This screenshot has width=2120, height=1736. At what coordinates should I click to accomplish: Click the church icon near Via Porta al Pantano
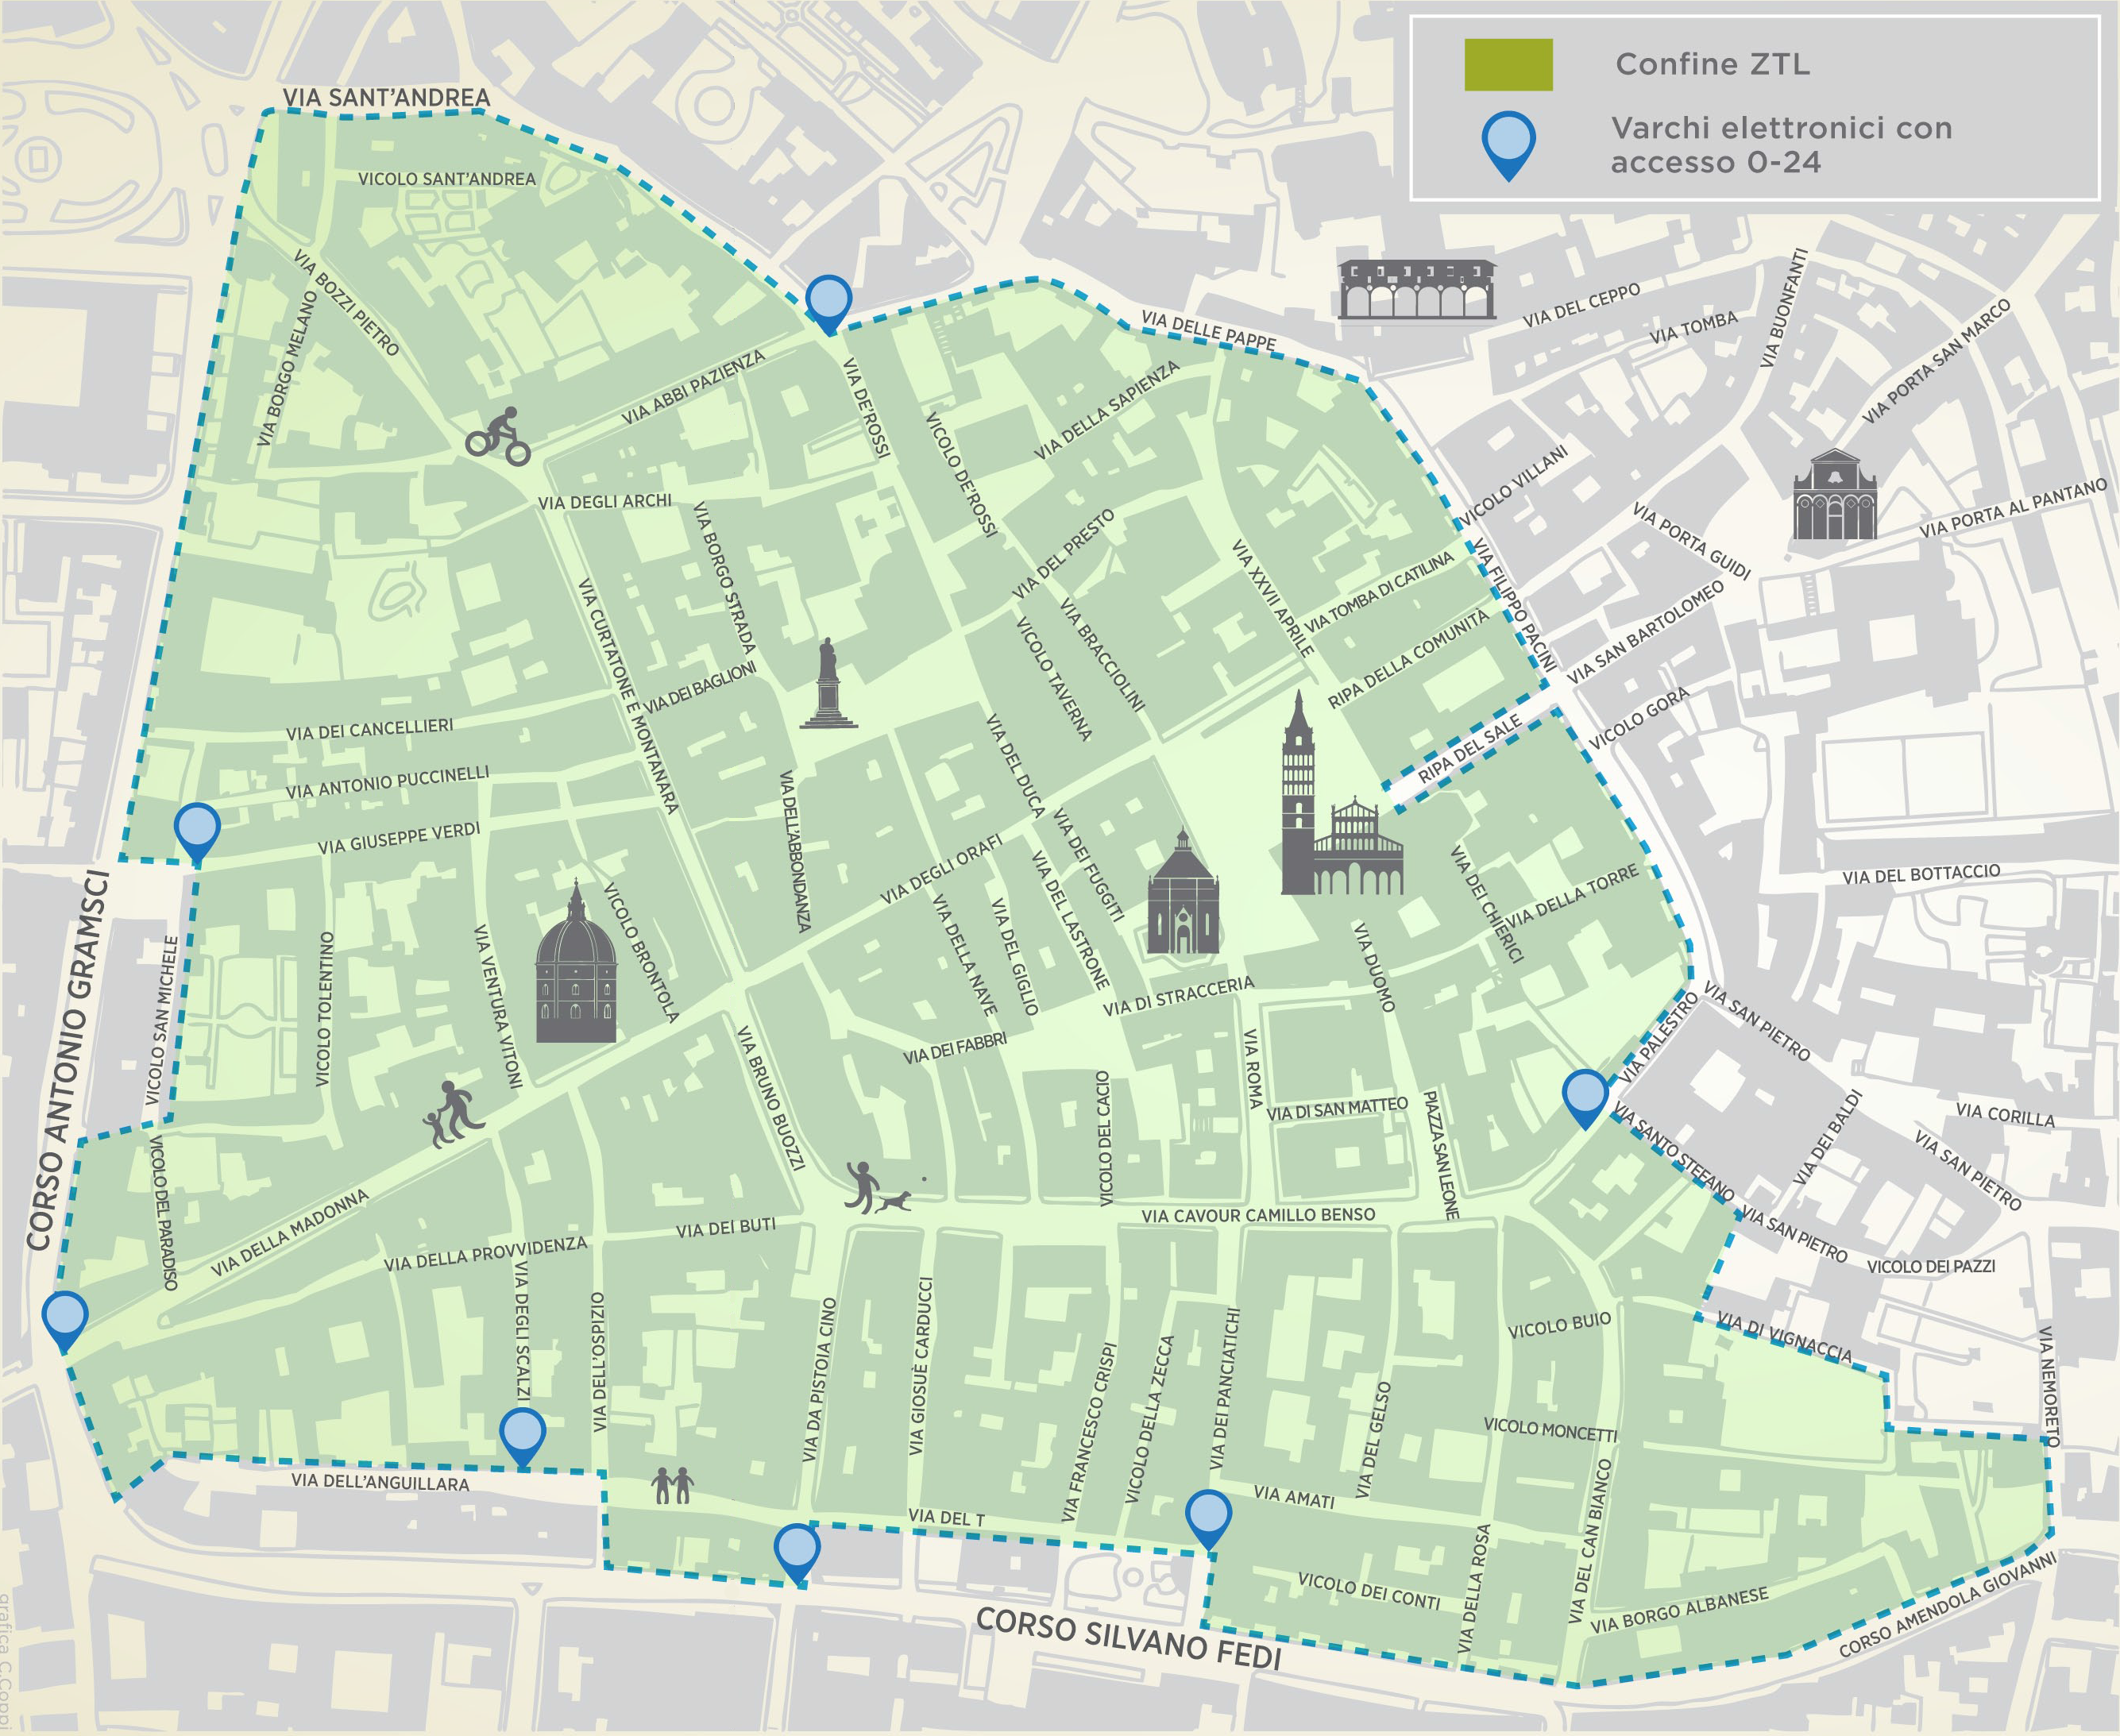point(1835,494)
